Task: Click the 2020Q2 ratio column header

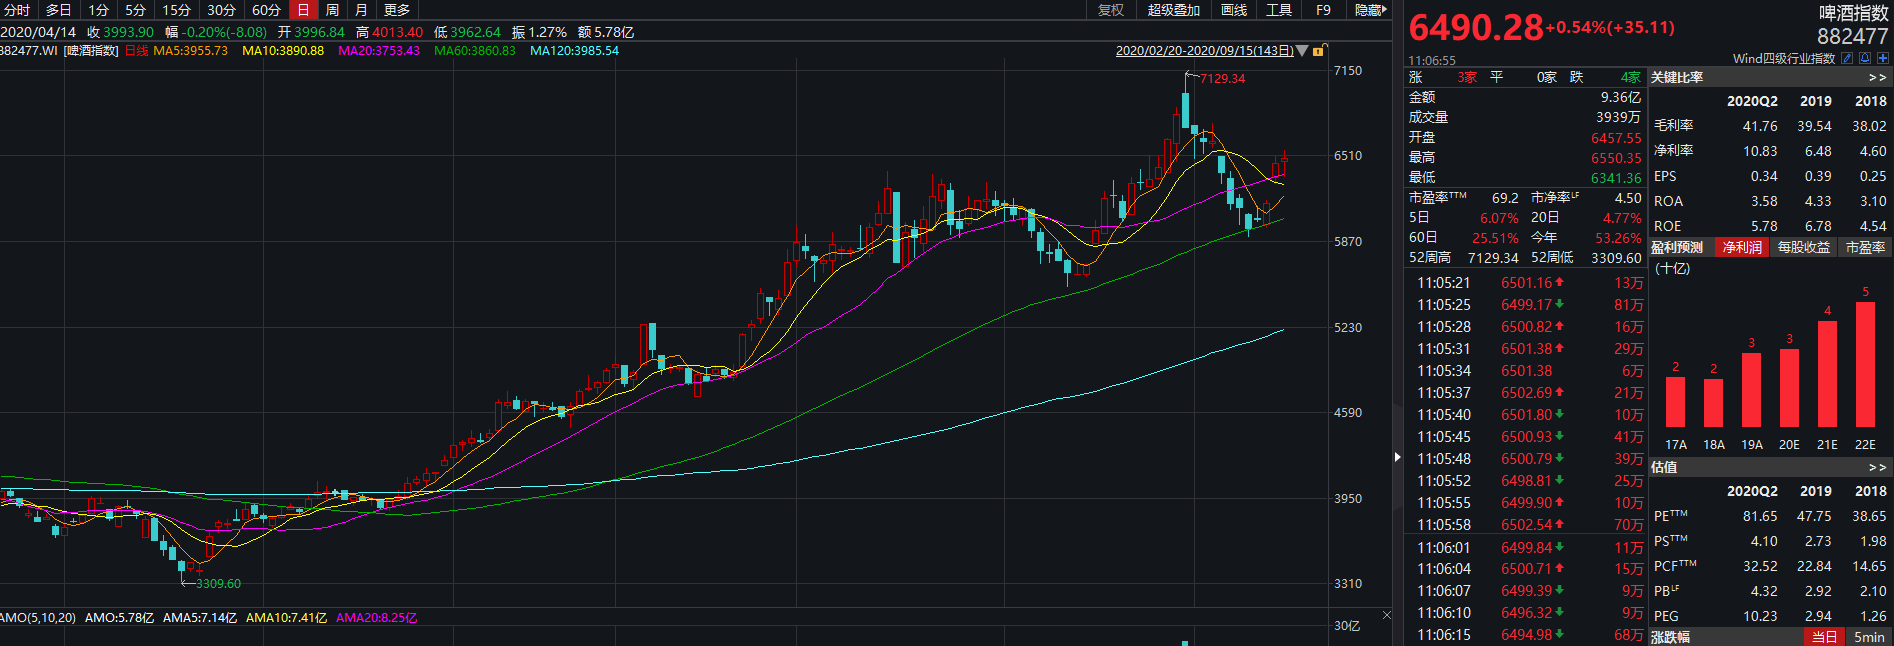Action: tap(1752, 101)
